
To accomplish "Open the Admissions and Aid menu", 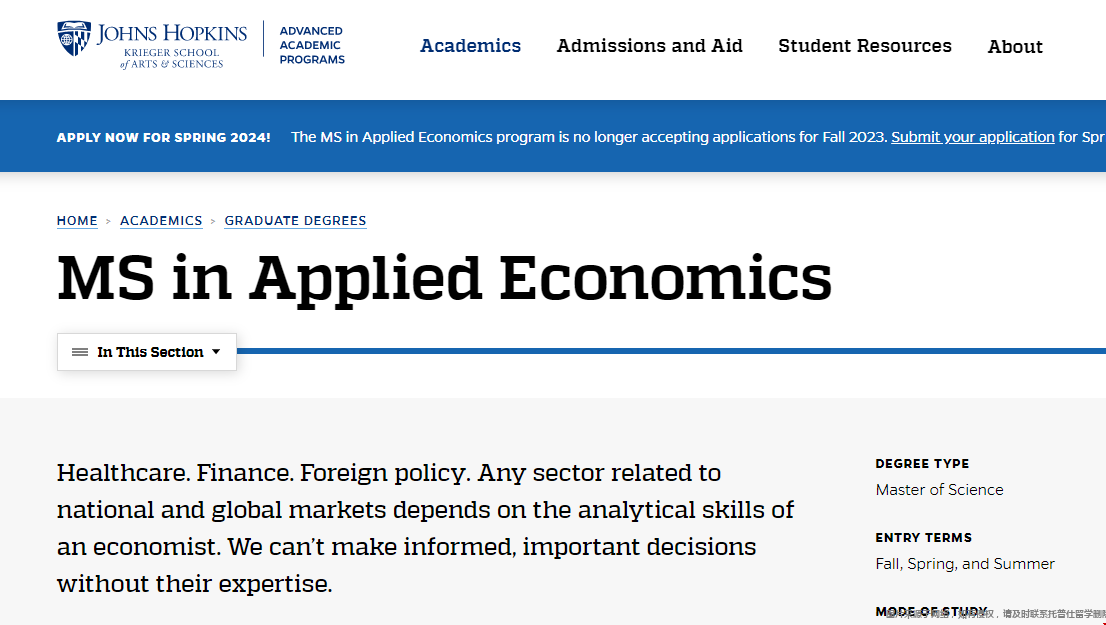I will [x=650, y=46].
